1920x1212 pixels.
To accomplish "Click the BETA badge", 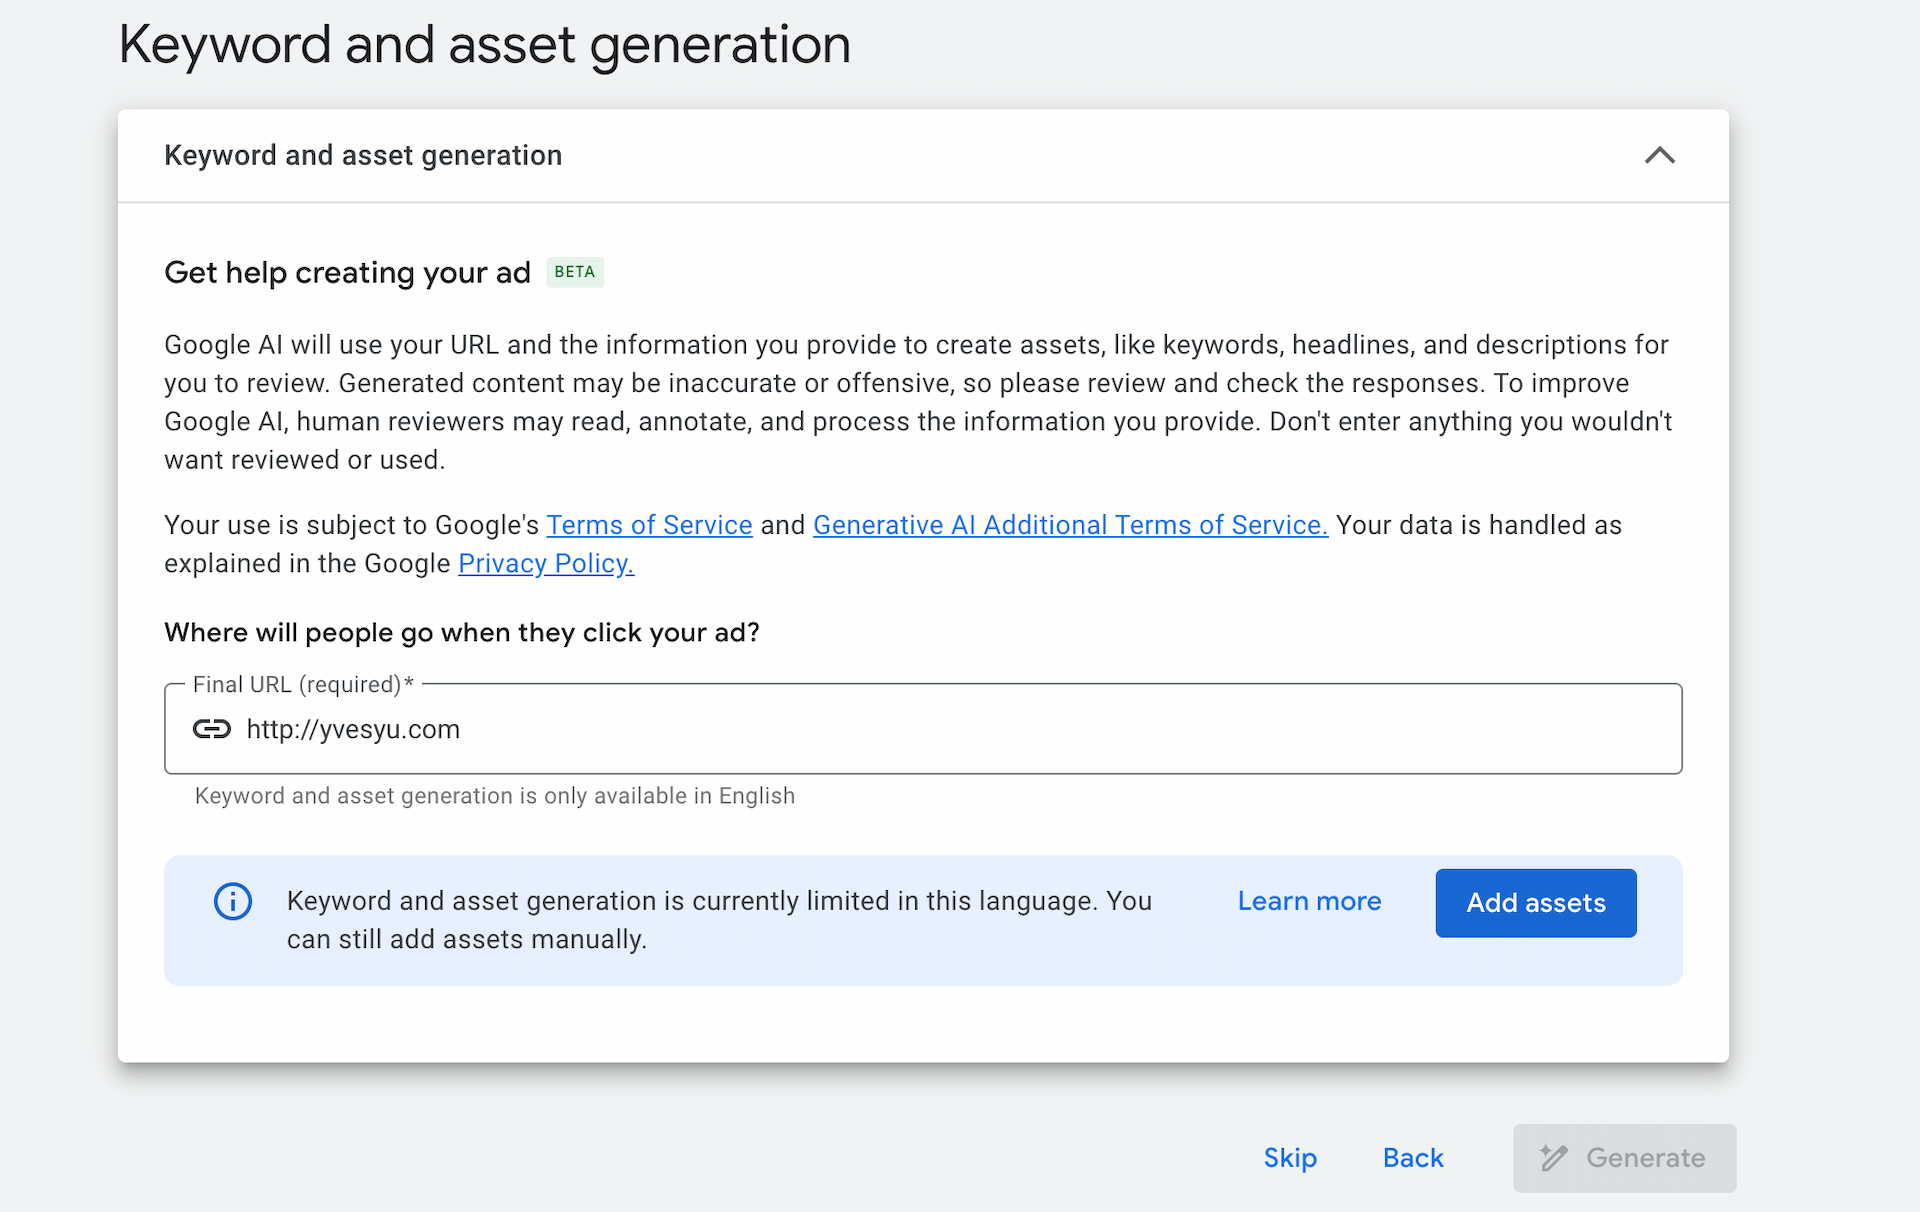I will coord(575,272).
